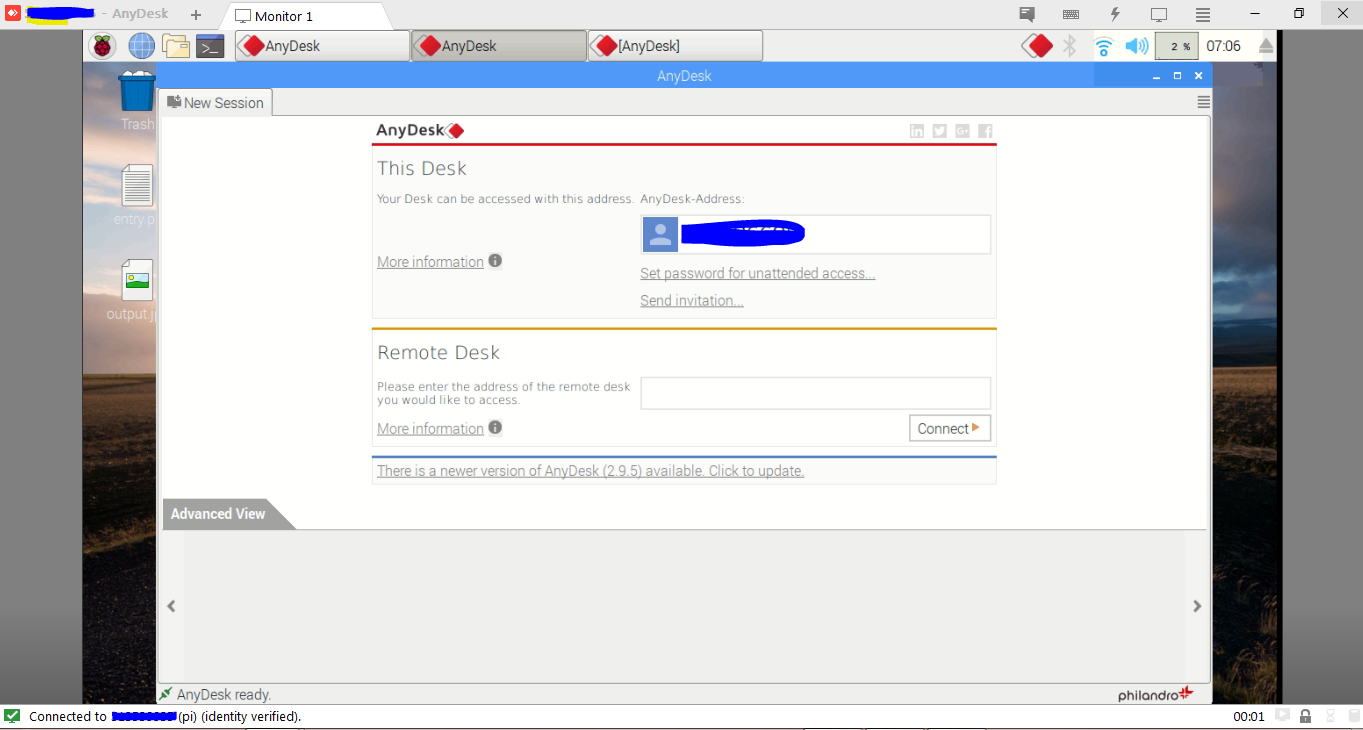Open the Facebook icon in AnyDesk
The image size is (1363, 730).
[x=985, y=131]
